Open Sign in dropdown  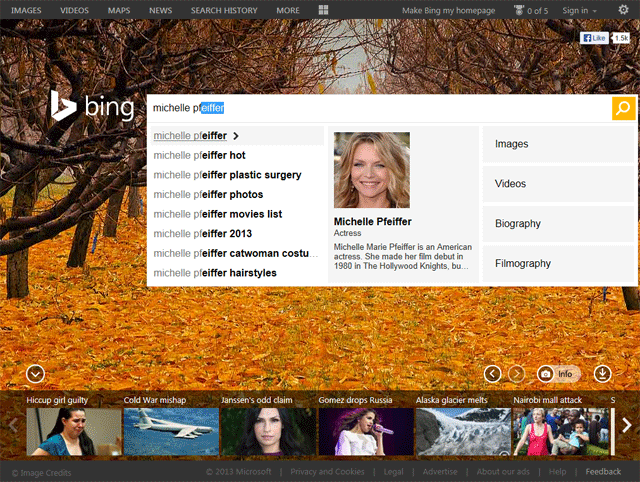(579, 11)
